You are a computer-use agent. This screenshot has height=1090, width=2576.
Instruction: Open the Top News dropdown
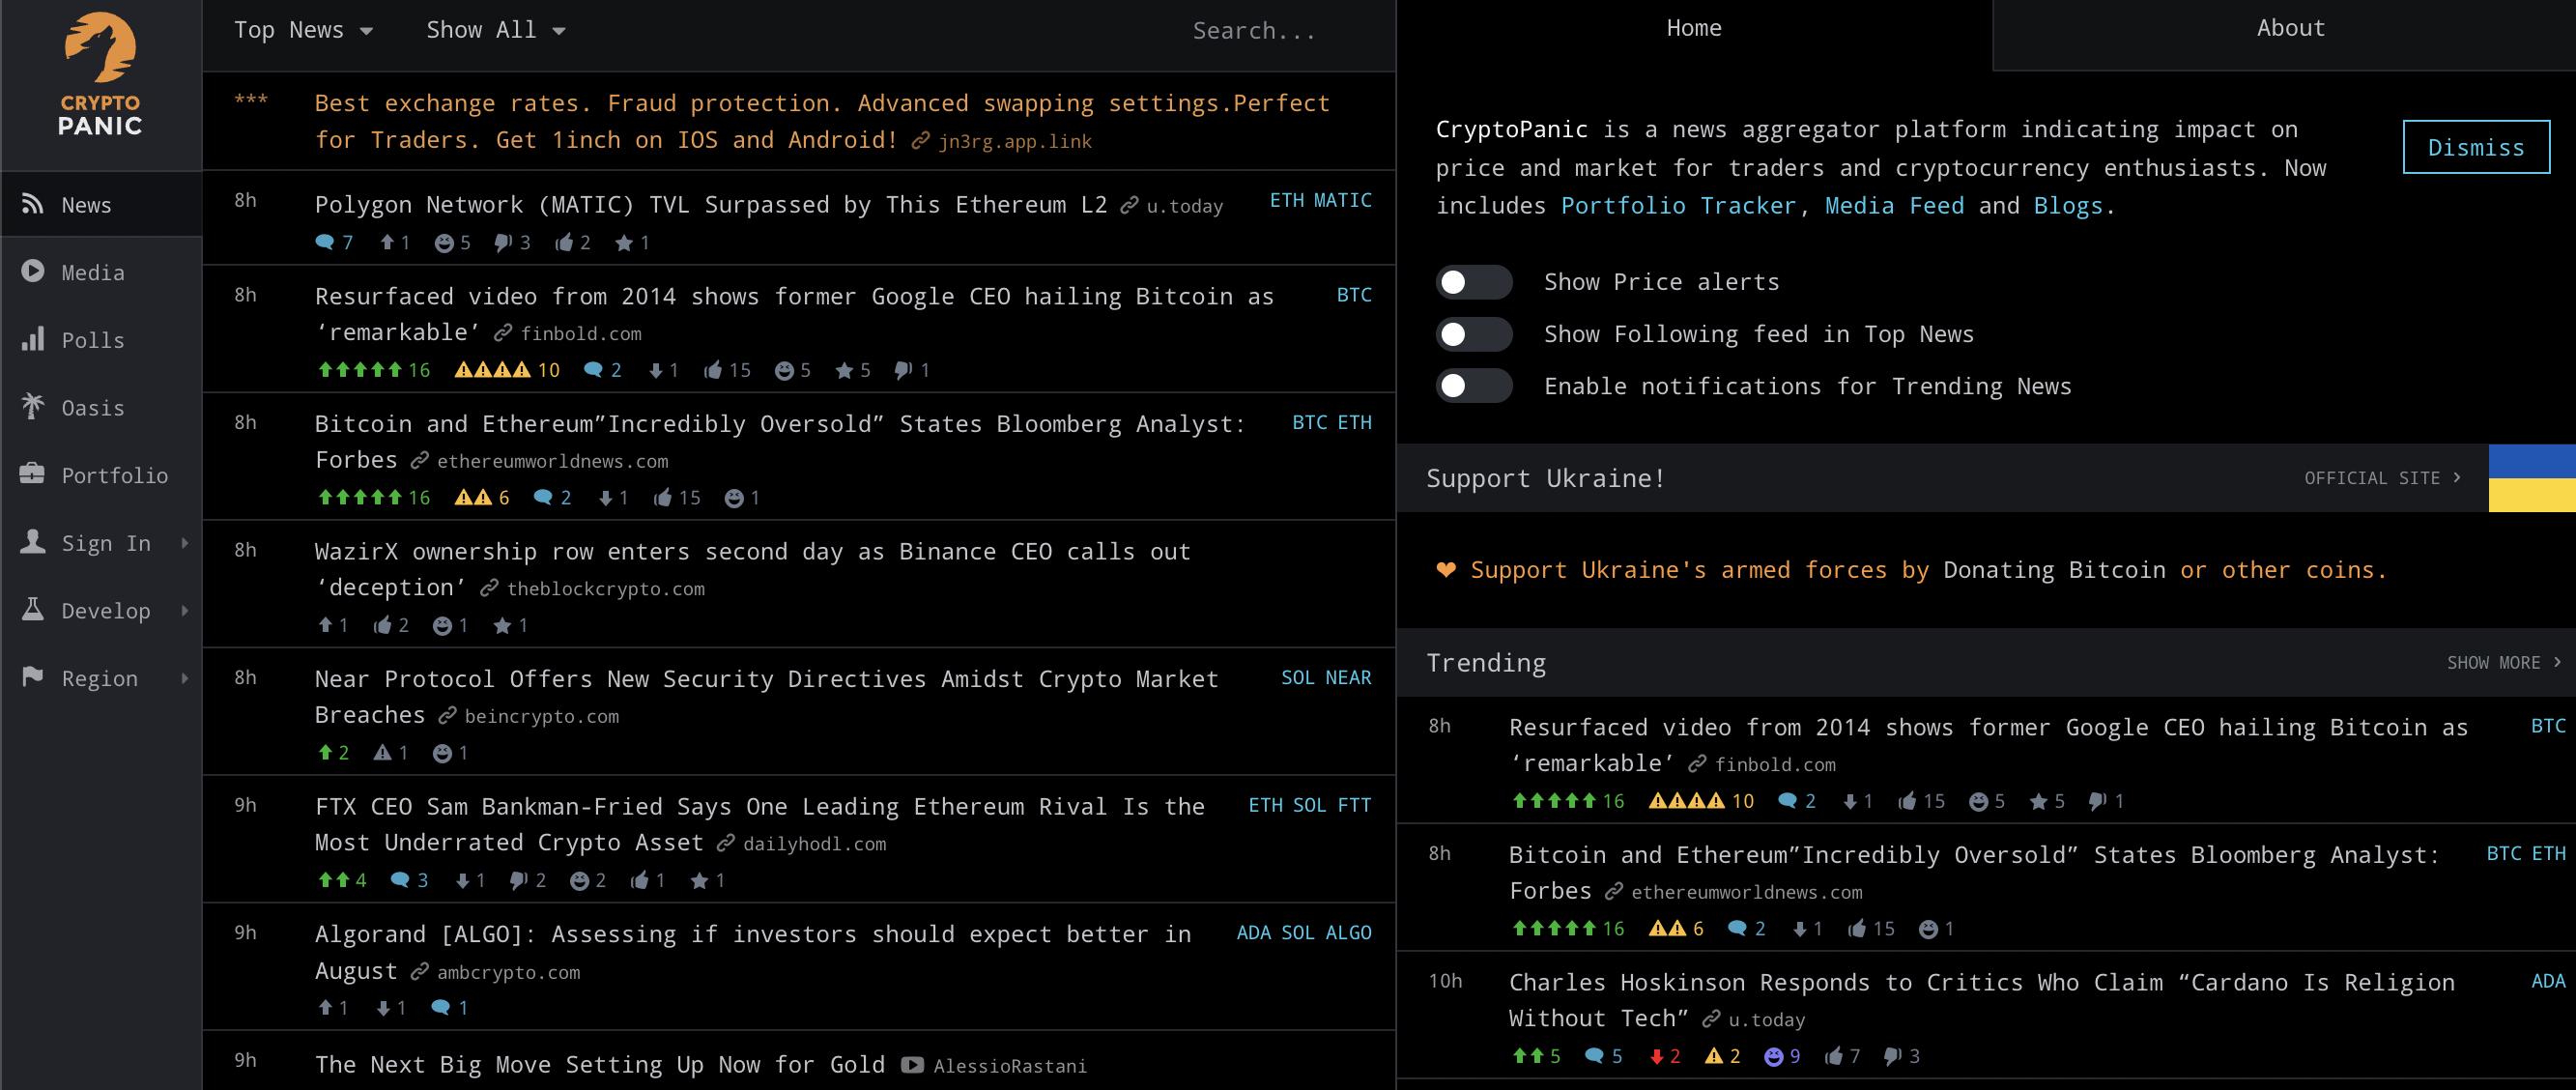[x=303, y=30]
